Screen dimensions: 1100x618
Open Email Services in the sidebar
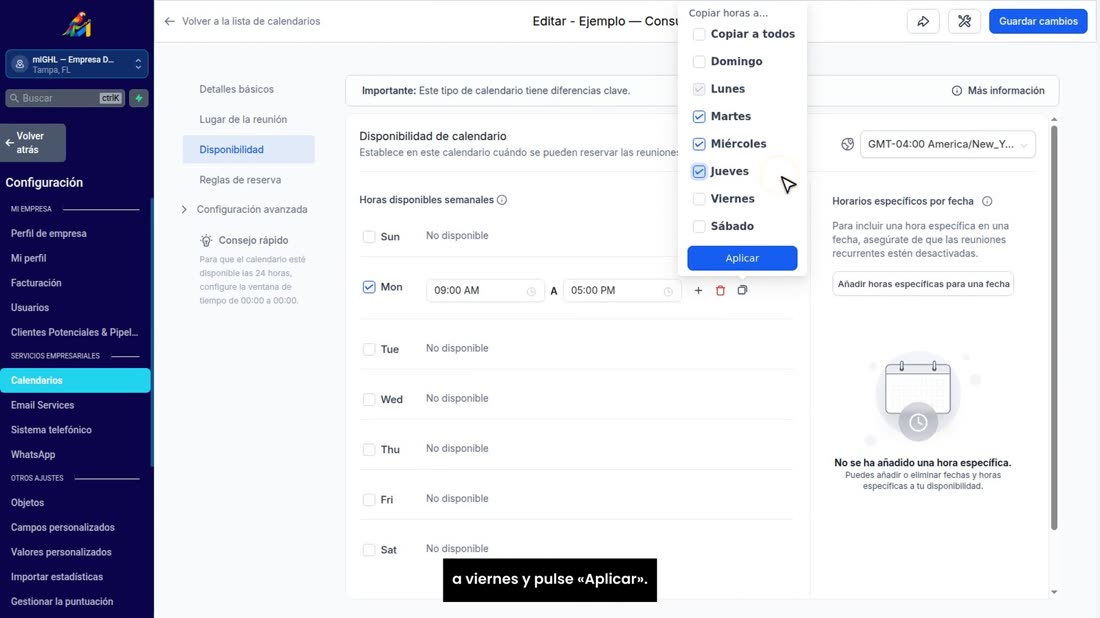pos(42,405)
